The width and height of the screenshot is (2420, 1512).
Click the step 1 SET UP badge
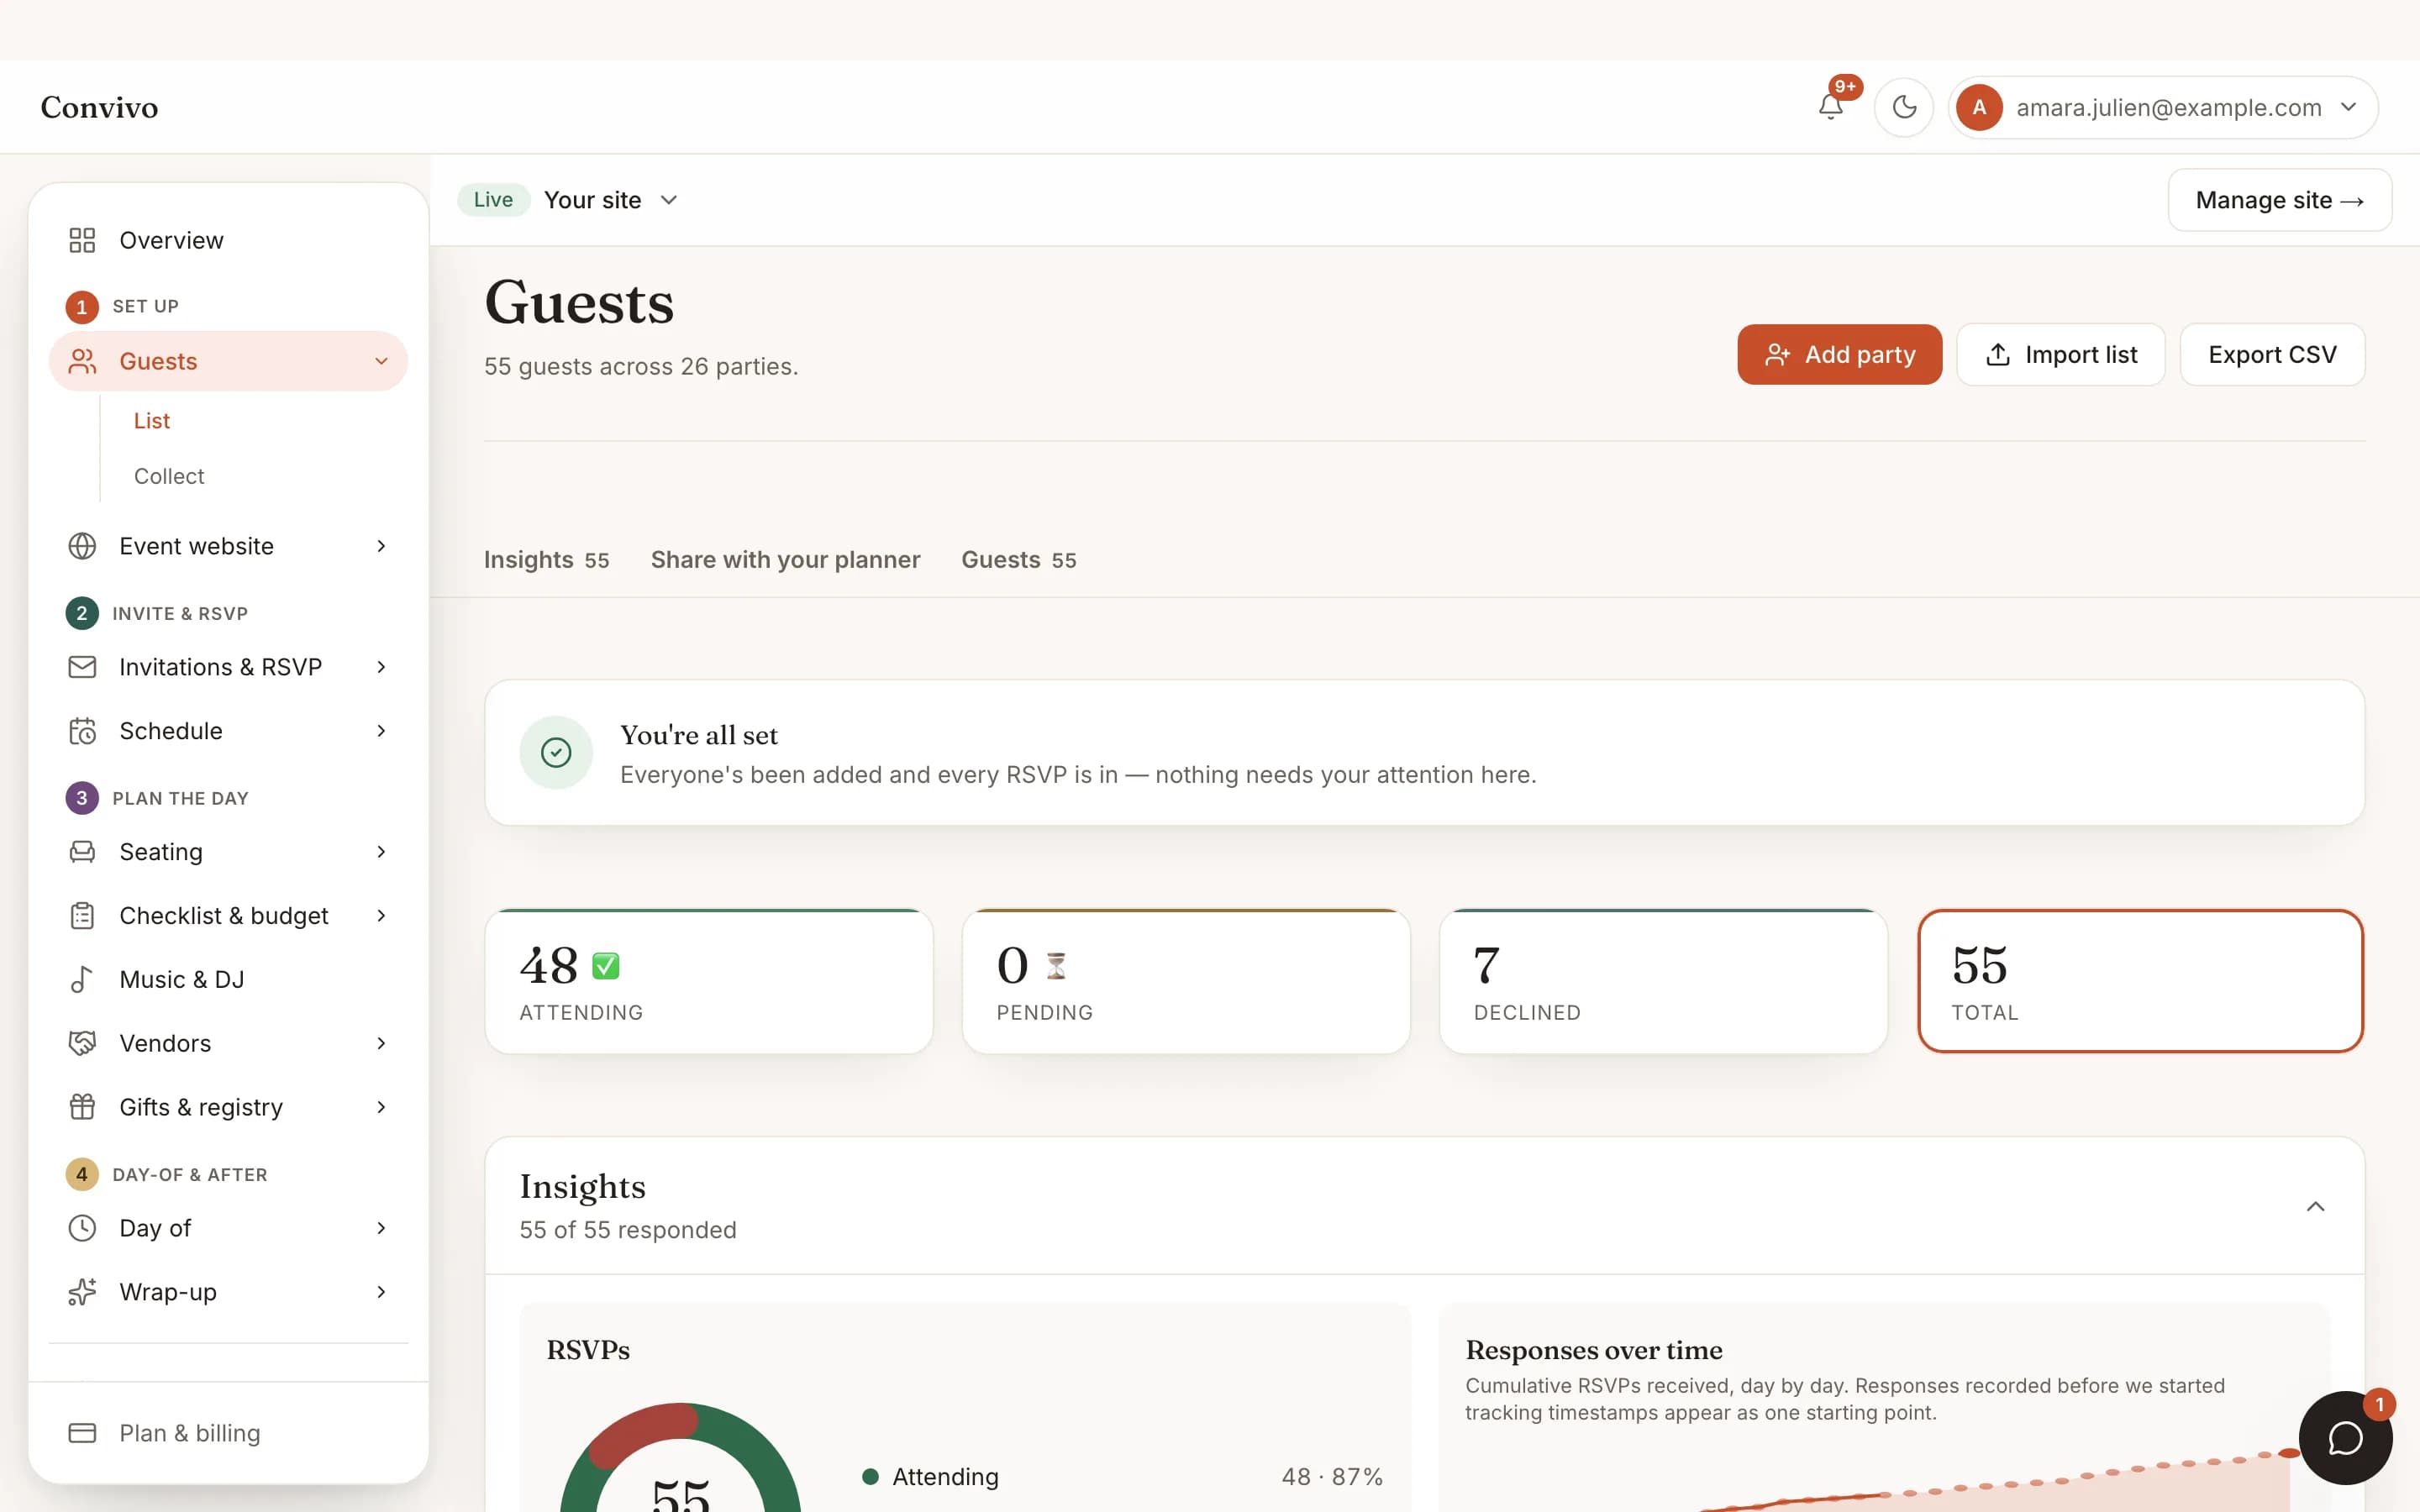tap(82, 306)
